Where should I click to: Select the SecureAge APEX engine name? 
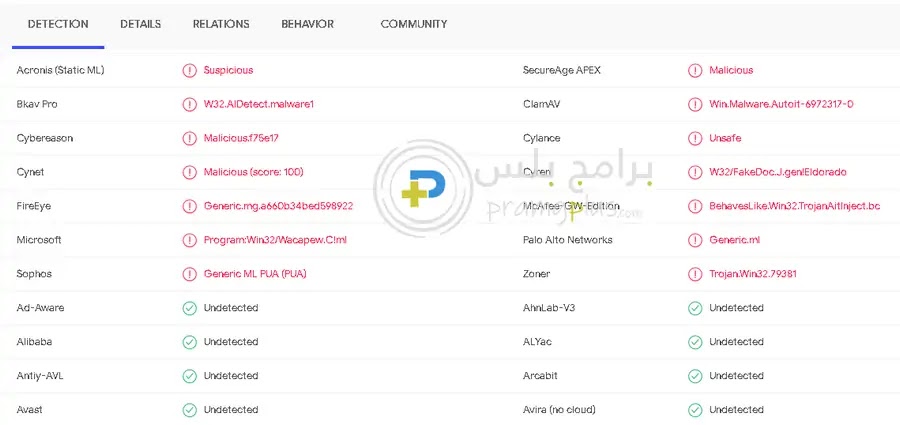point(562,70)
